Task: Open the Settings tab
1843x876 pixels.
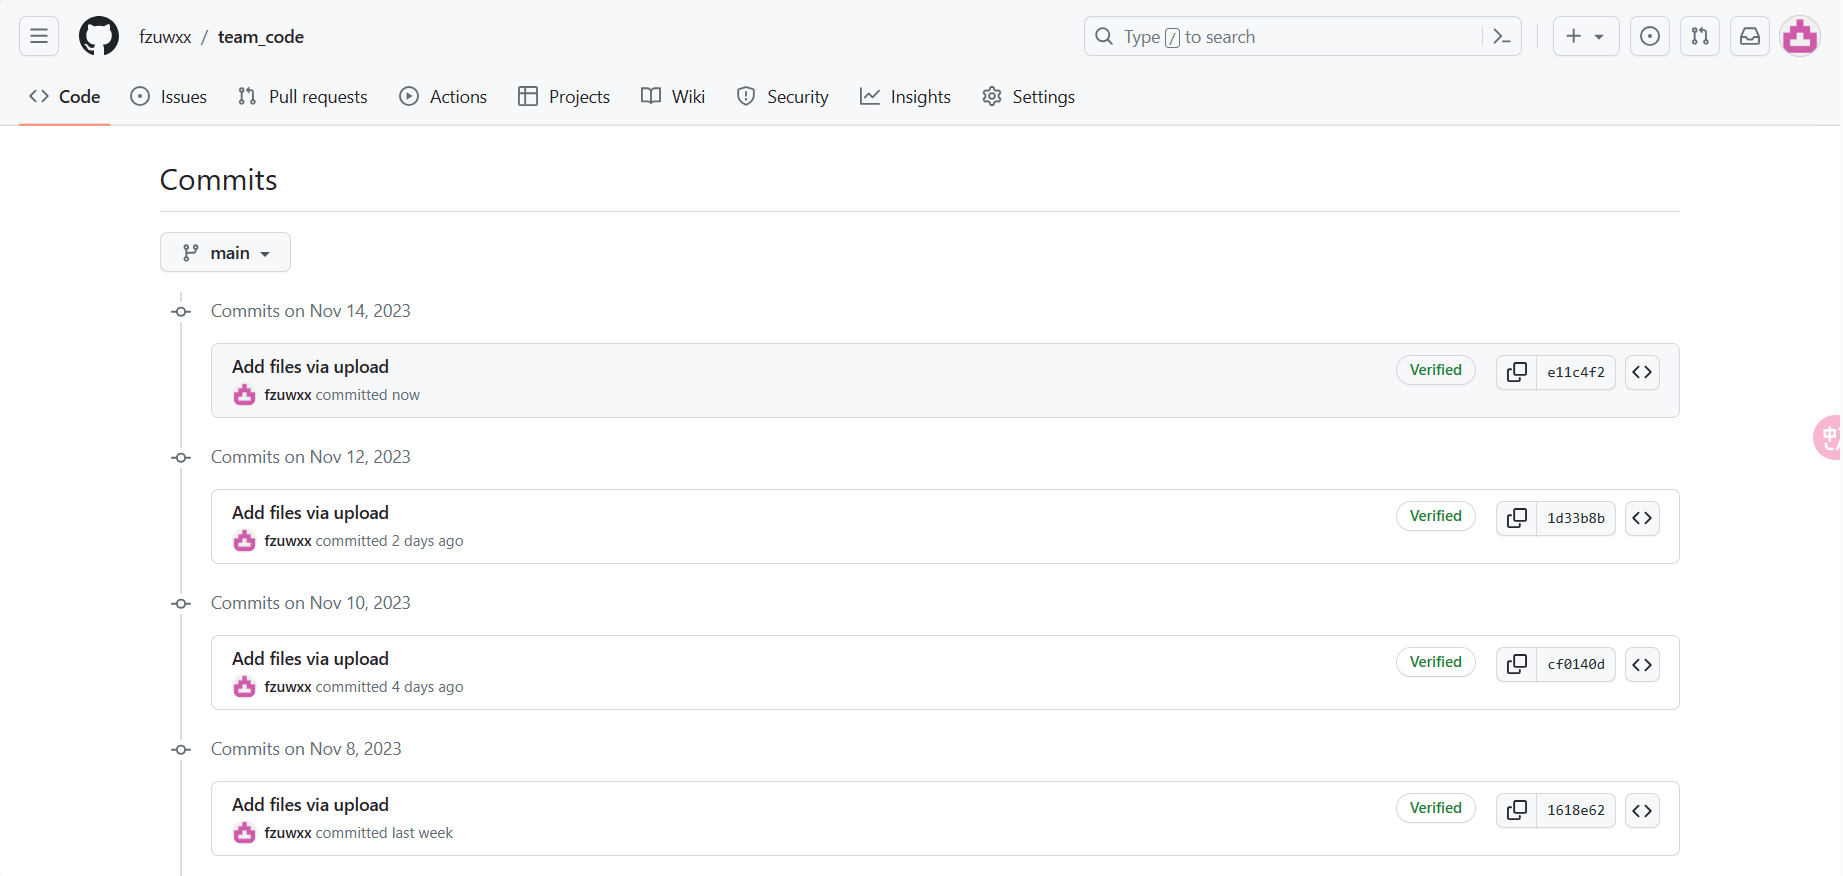Action: pos(1028,97)
